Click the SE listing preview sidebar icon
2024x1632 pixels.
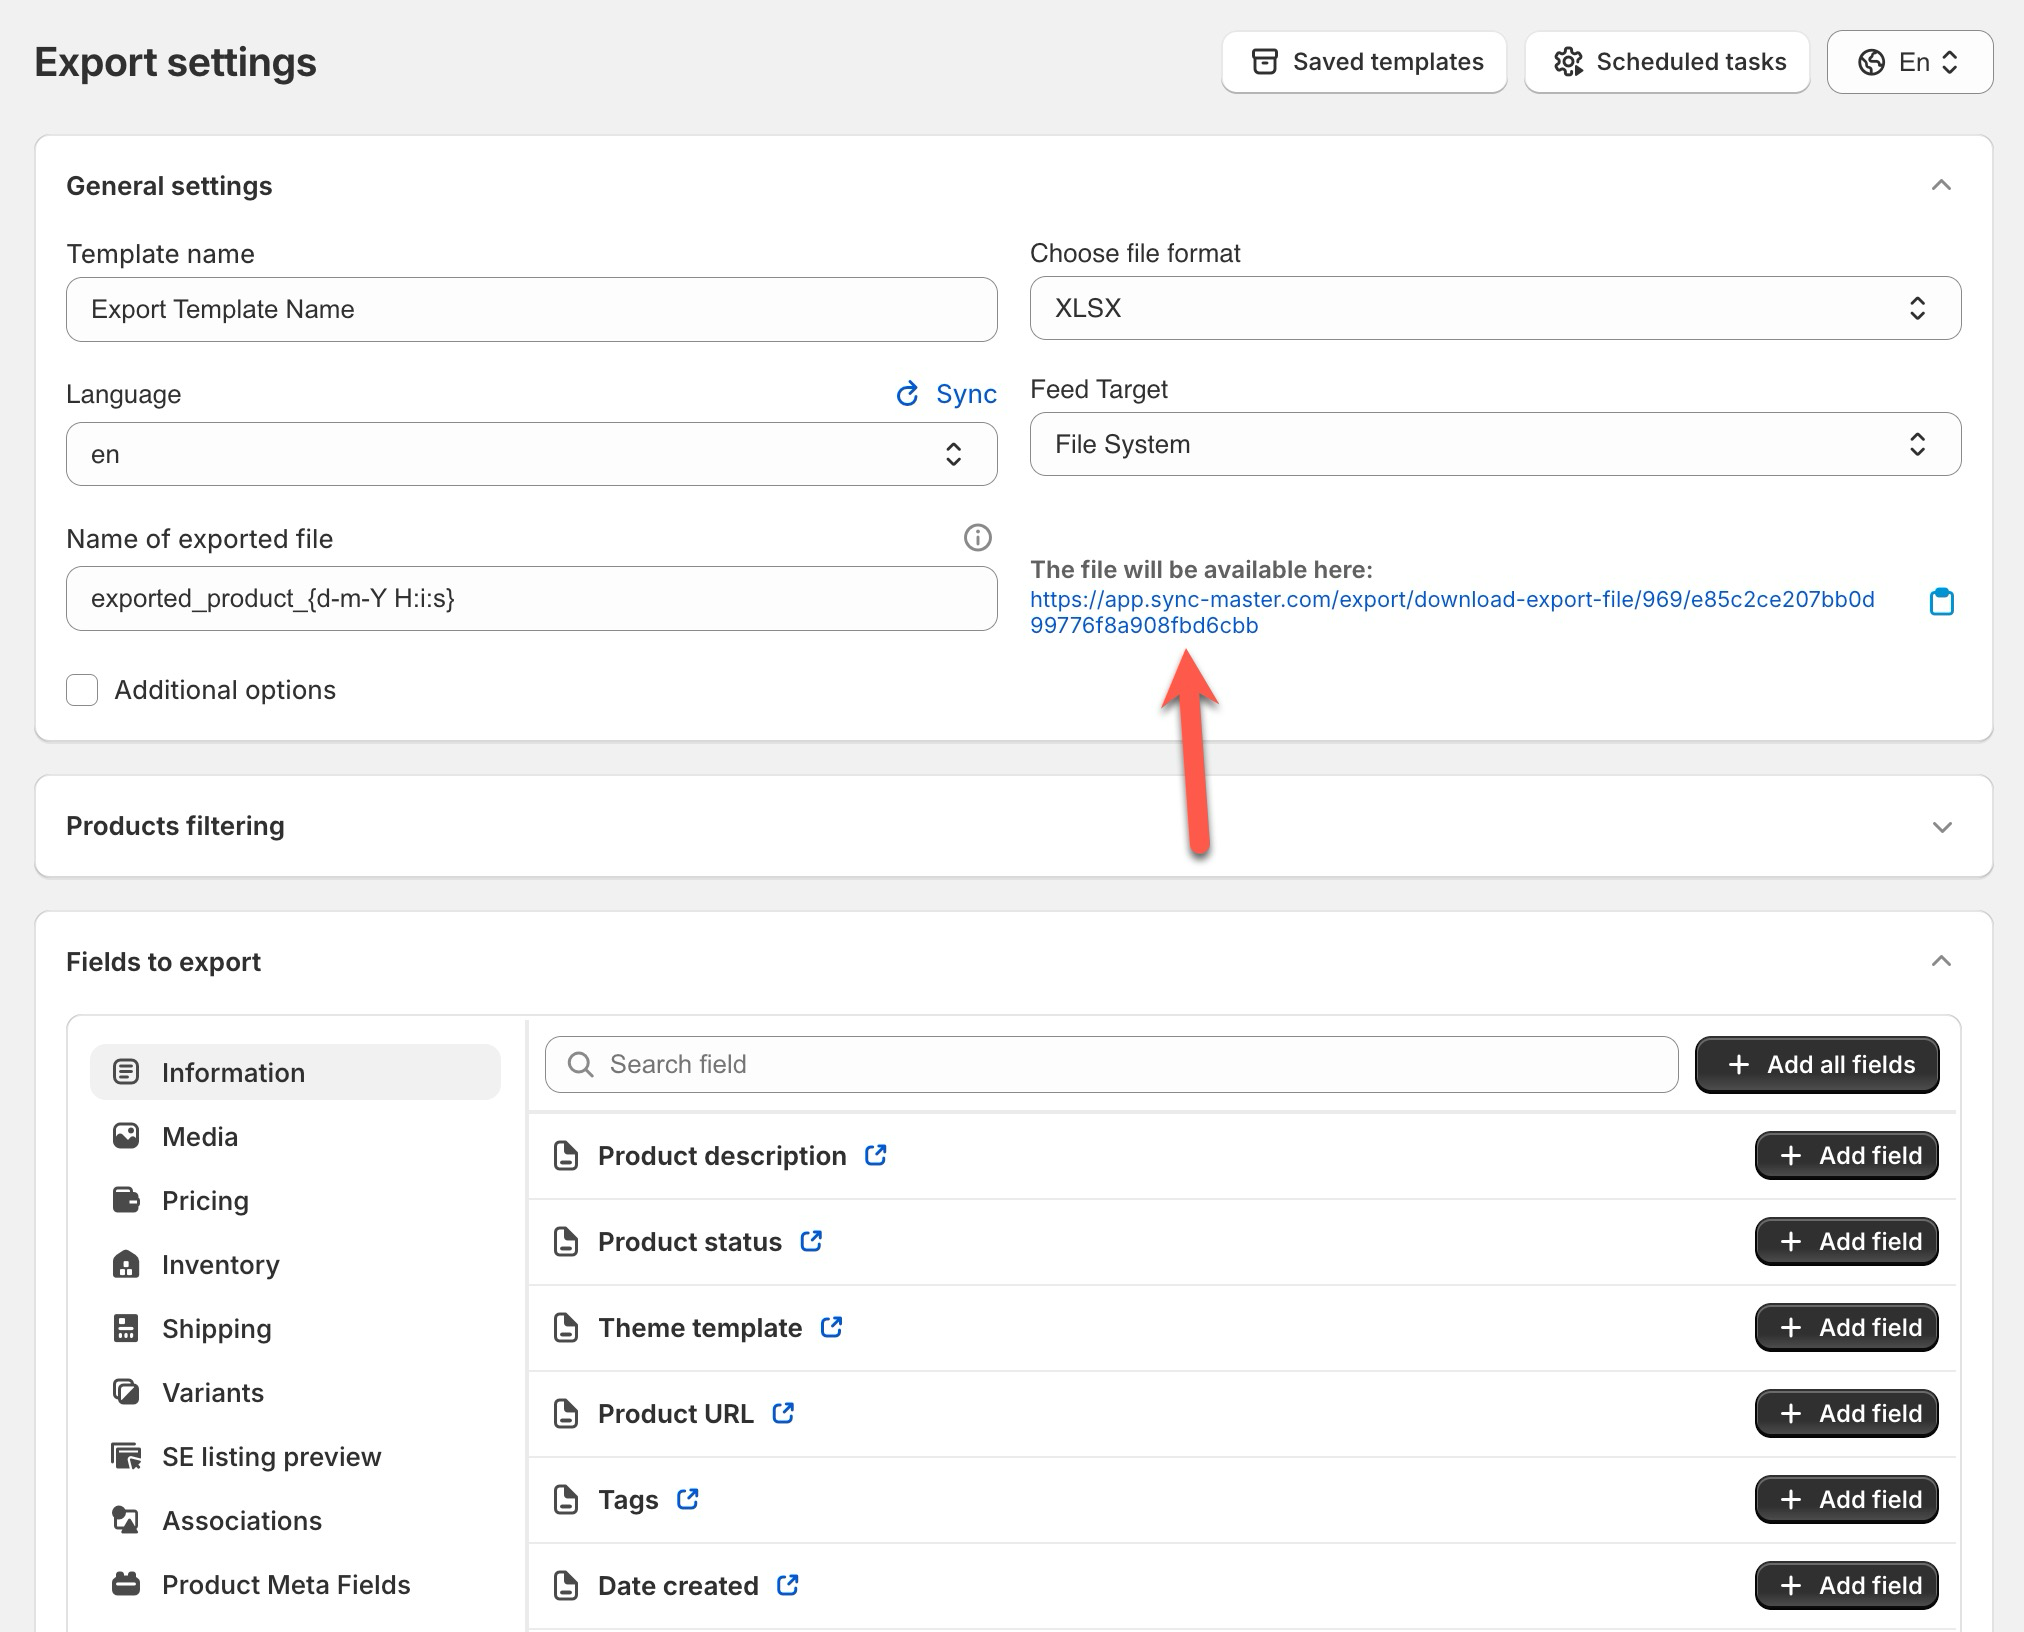[126, 1456]
